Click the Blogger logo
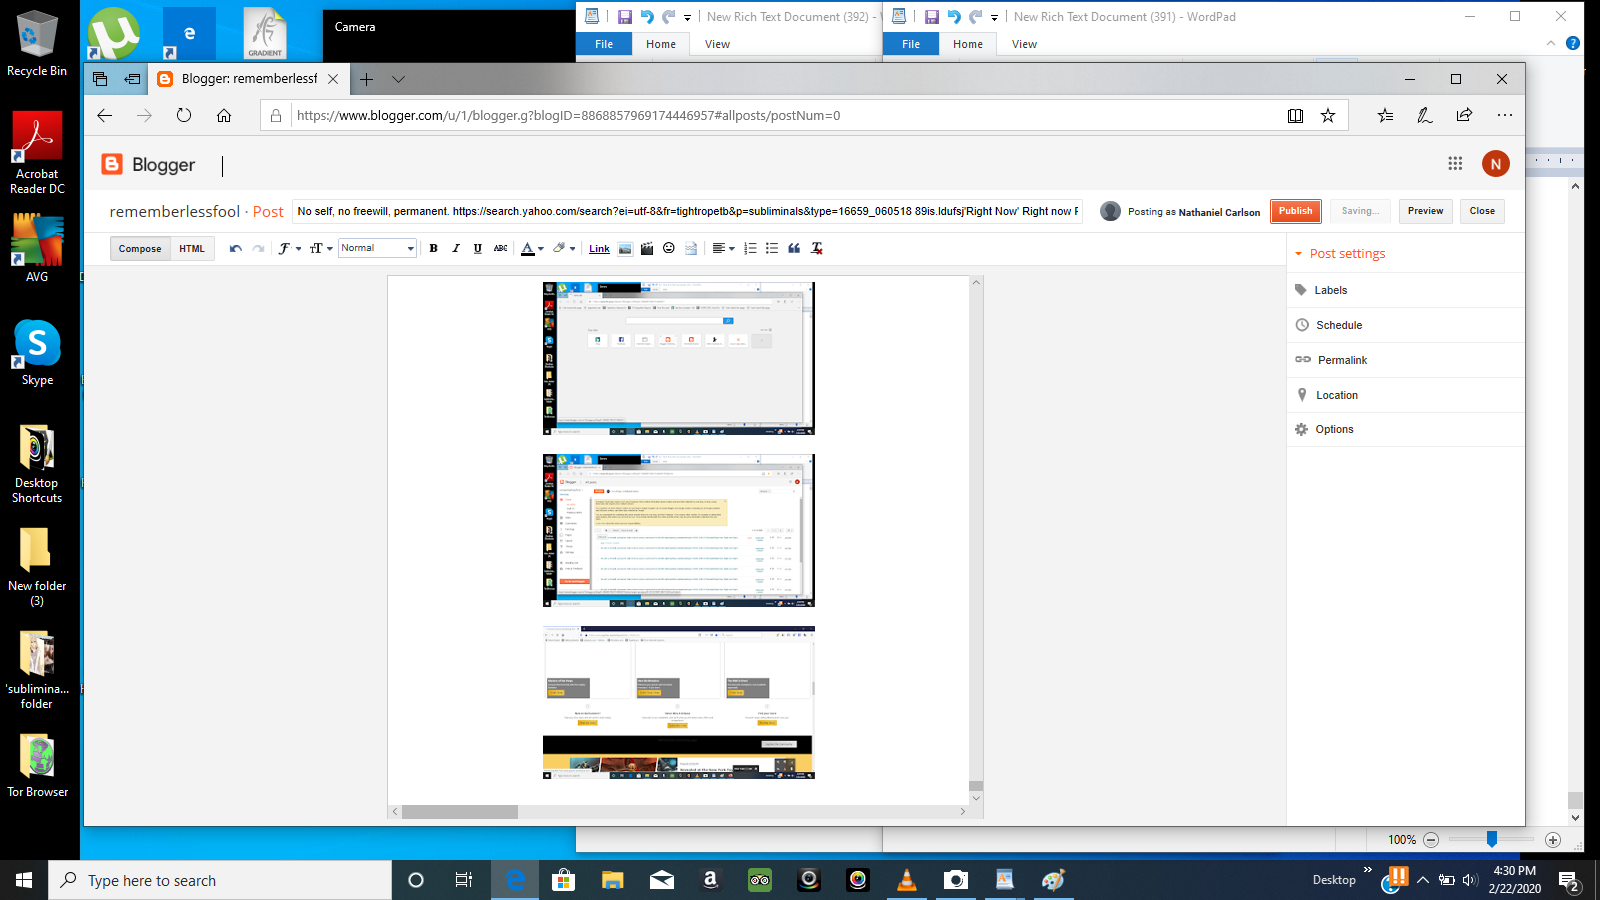The width and height of the screenshot is (1600, 900). click(148, 164)
